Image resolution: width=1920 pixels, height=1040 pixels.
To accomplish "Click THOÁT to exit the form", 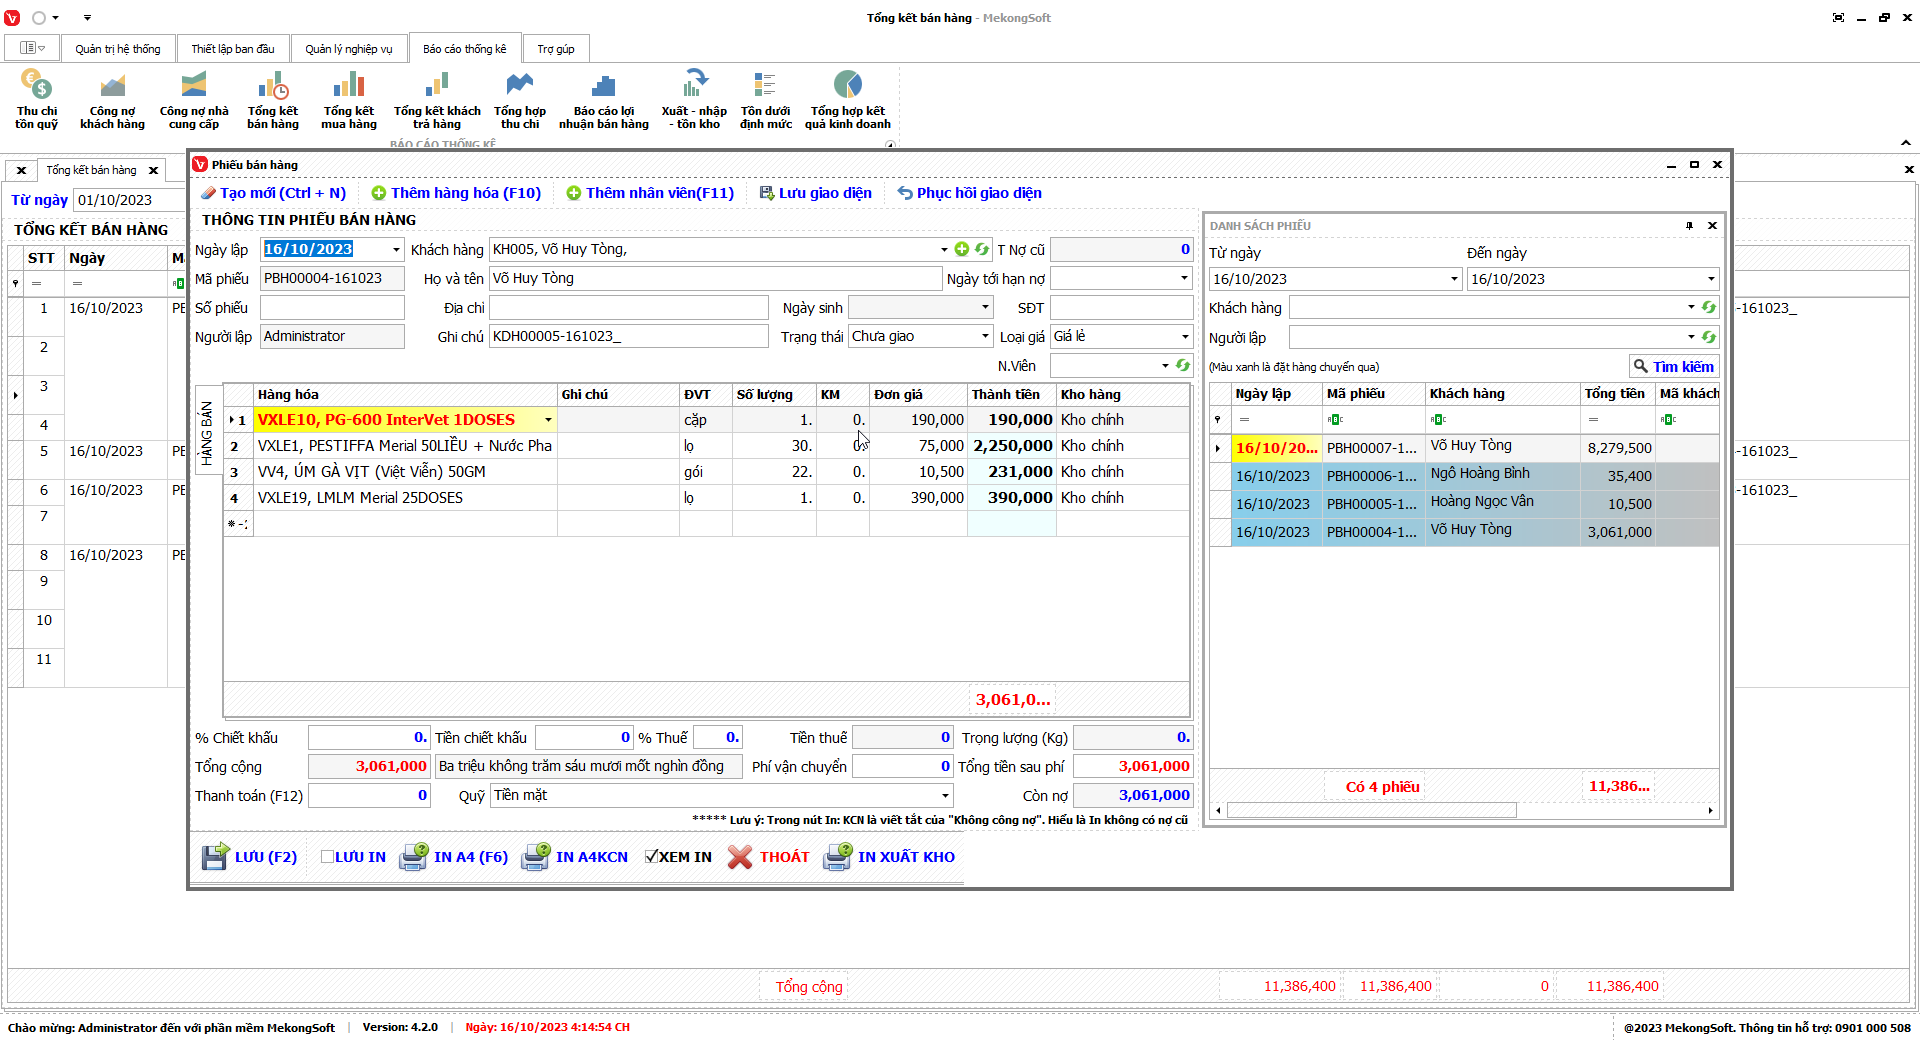I will tap(768, 857).
